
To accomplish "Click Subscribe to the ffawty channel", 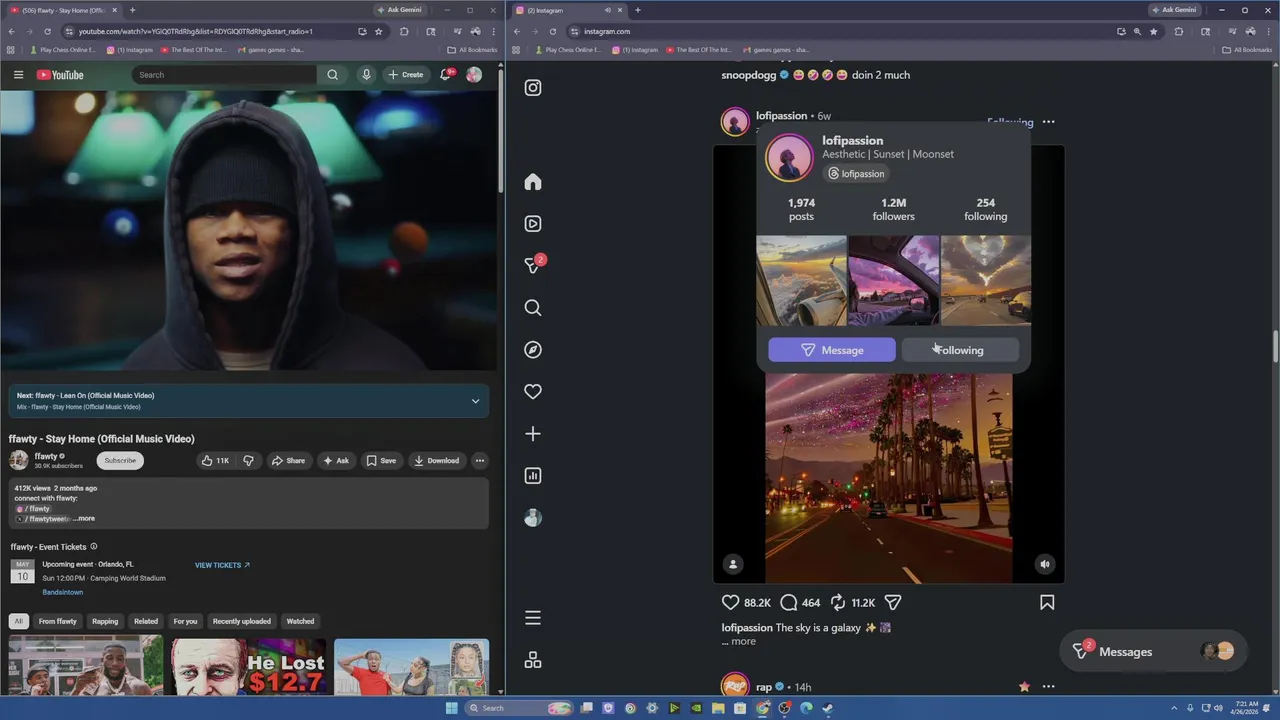I will click(120, 461).
